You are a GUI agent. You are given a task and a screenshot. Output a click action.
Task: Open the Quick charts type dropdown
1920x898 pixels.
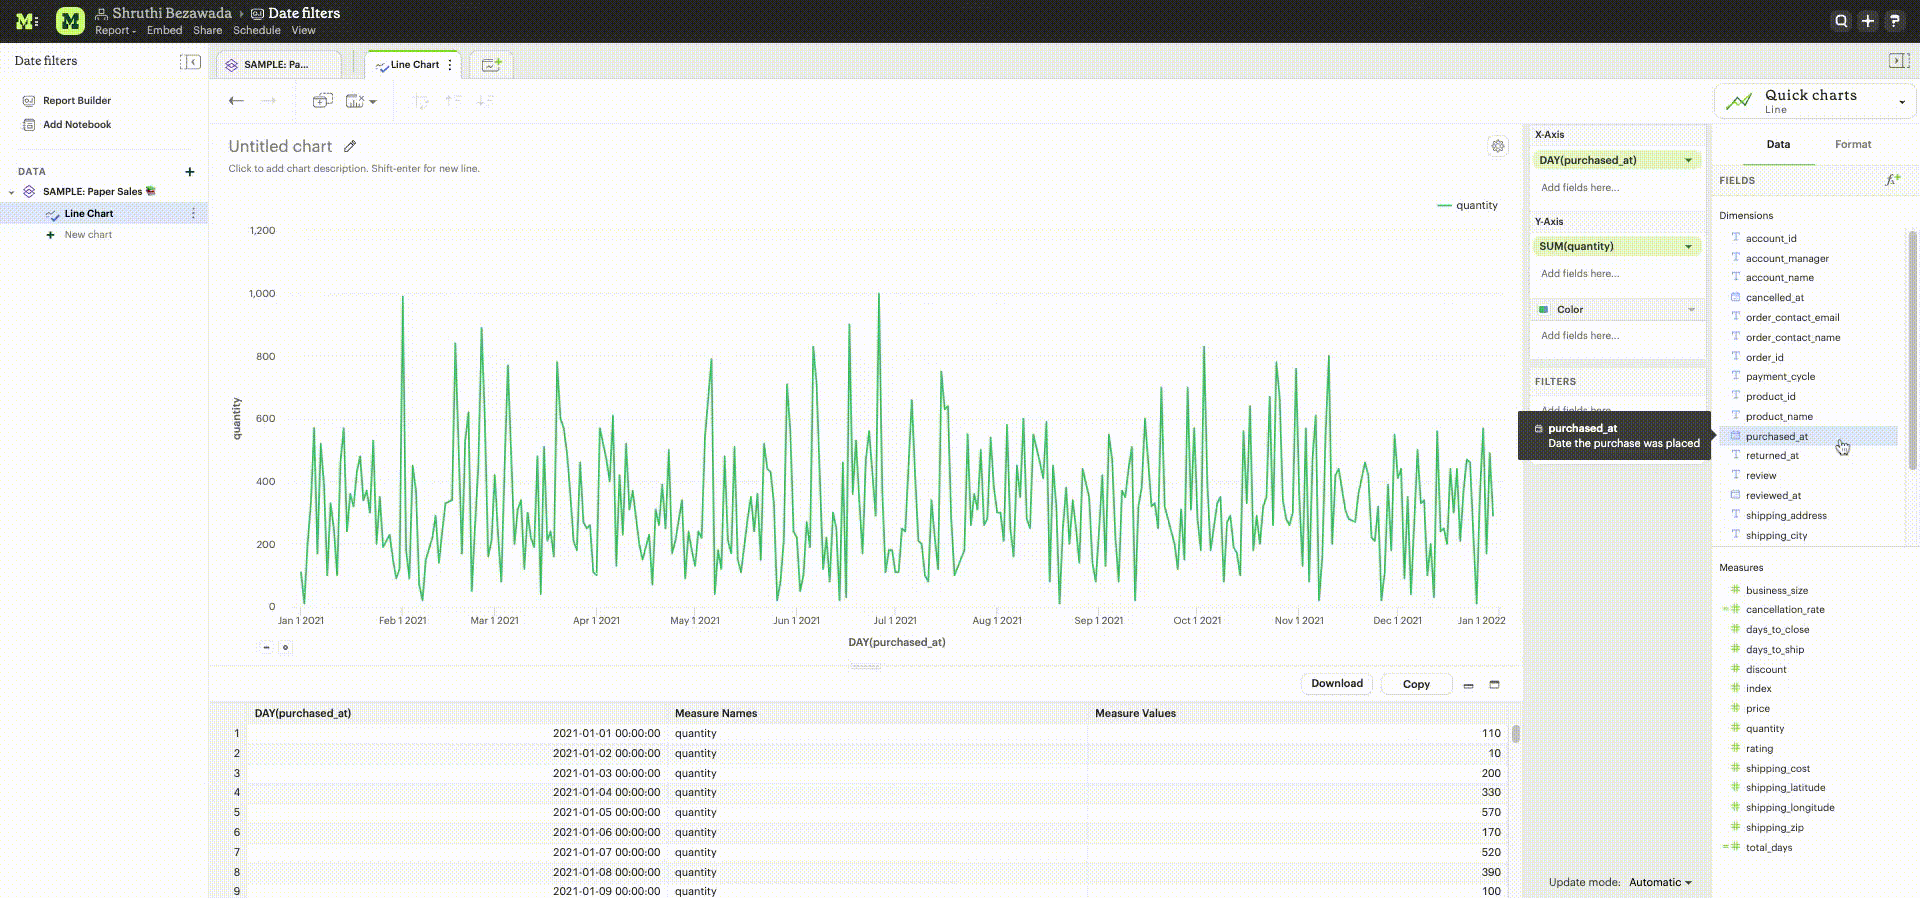[x=1901, y=102]
